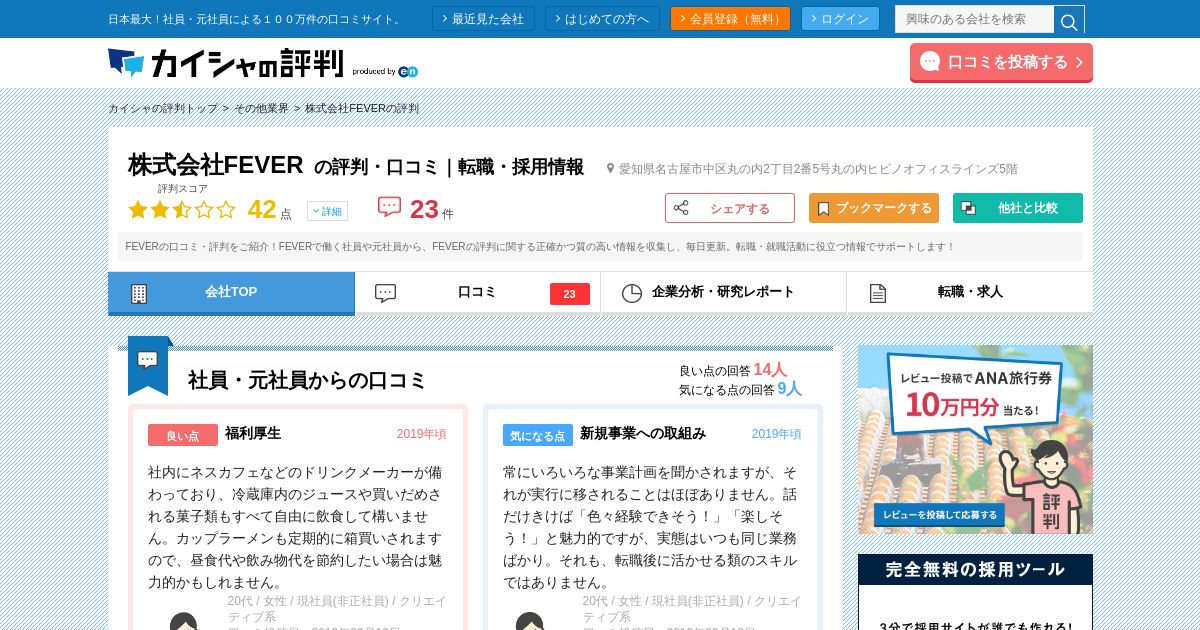Click the 興味のある会社を検索 search field

click(975, 19)
